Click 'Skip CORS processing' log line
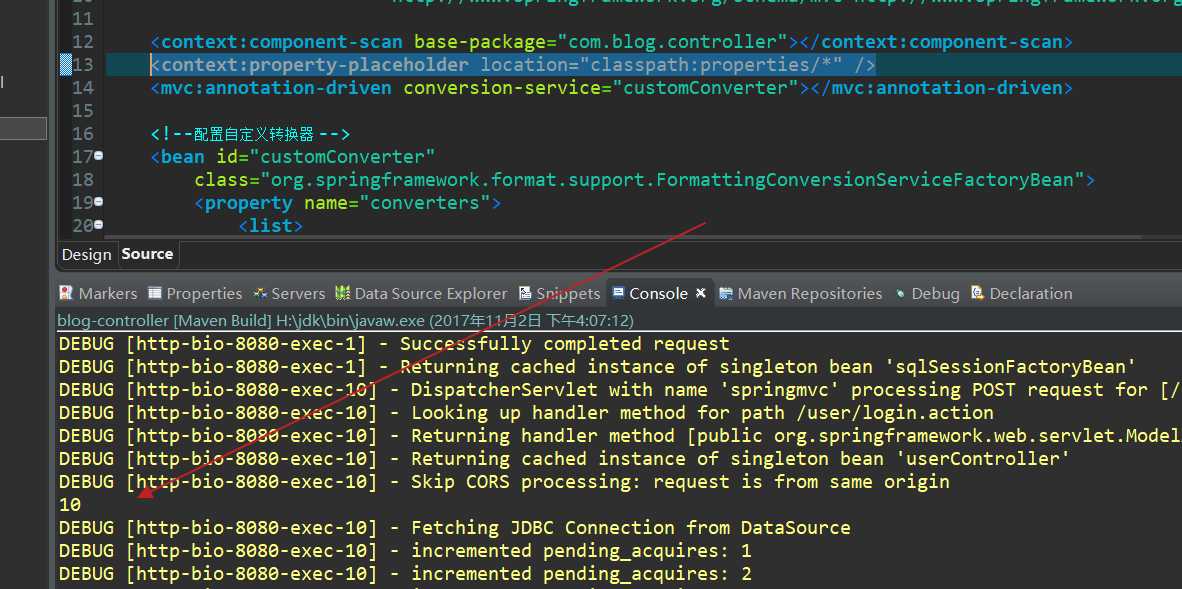The image size is (1182, 589). point(504,481)
